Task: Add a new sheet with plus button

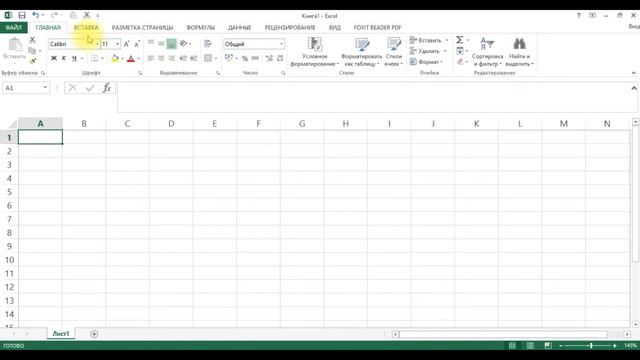Action: click(x=94, y=334)
